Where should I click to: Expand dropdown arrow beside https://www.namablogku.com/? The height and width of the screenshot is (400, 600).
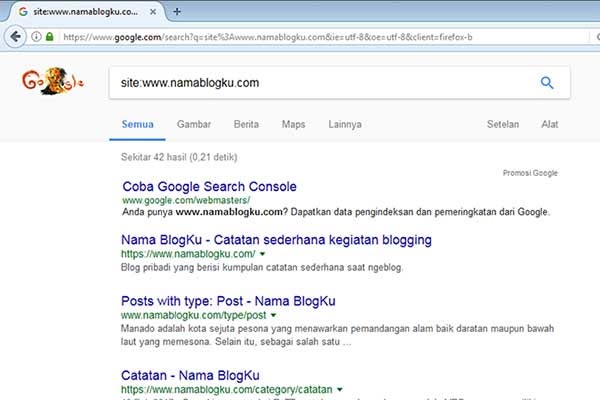point(262,254)
